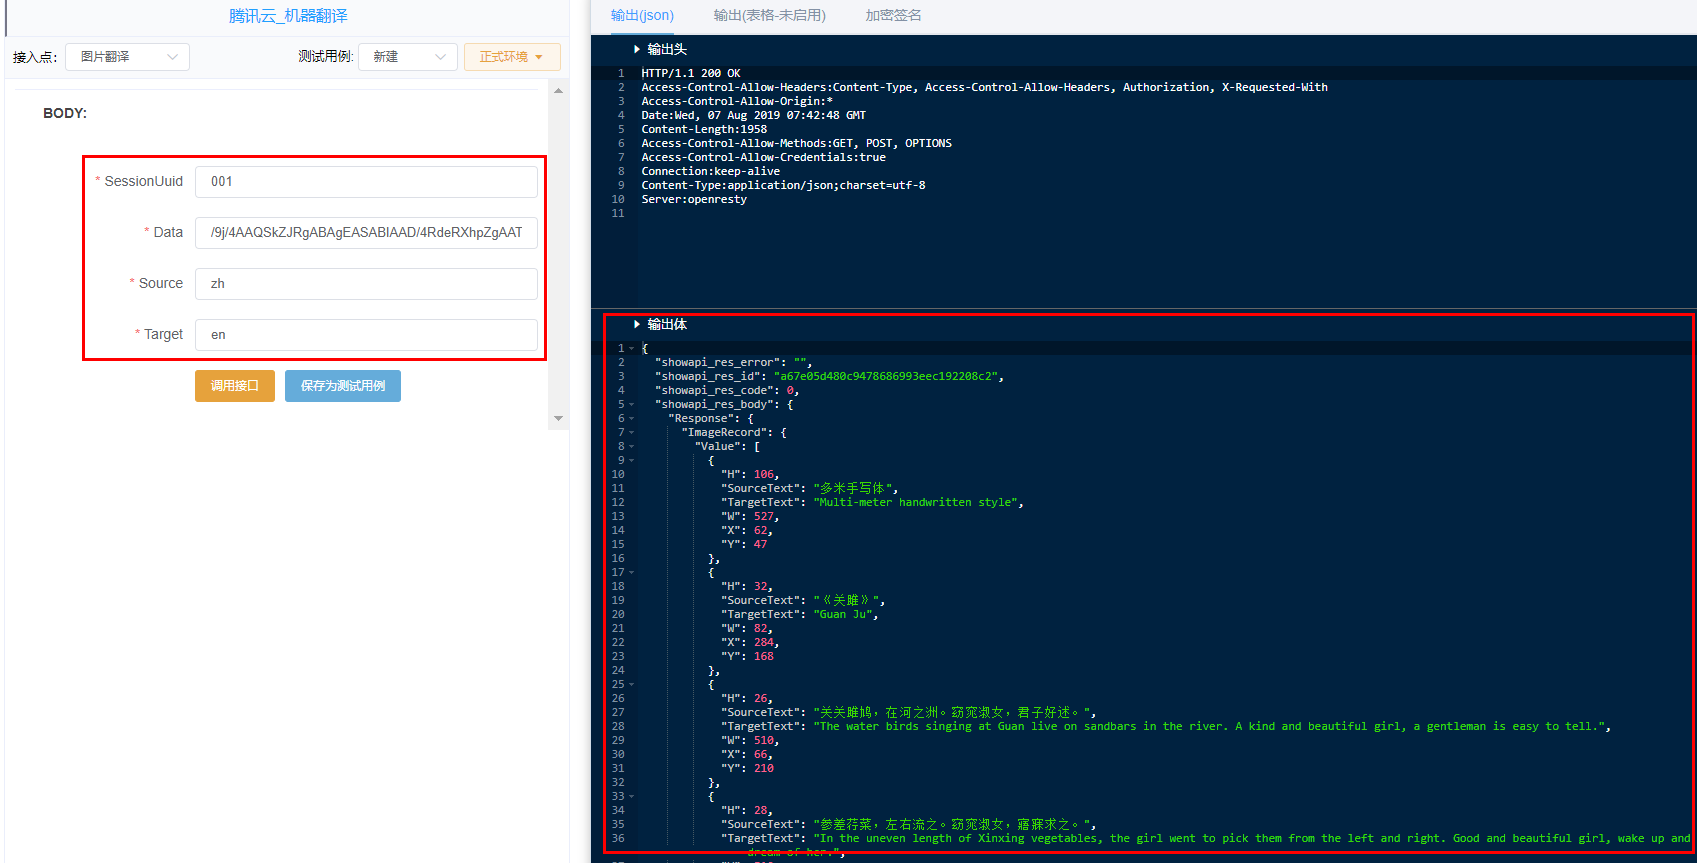Switch to the 输出(表格-未启用) tab
The width and height of the screenshot is (1697, 863).
(770, 16)
